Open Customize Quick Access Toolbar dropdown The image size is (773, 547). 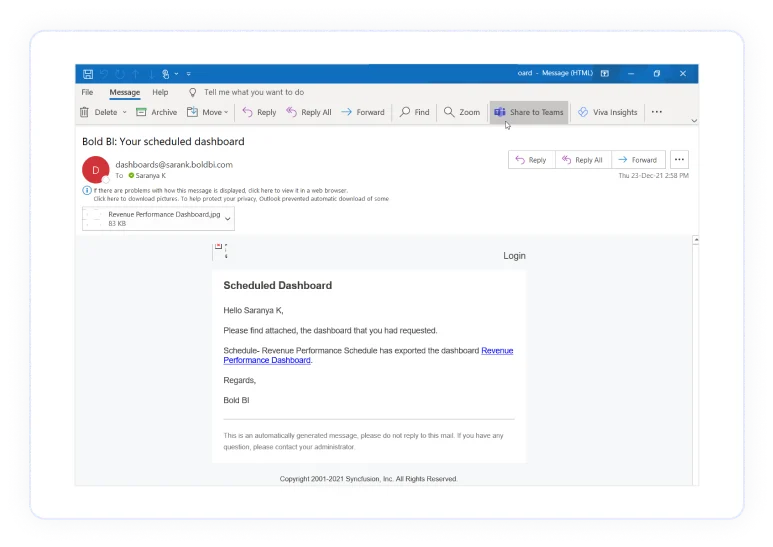[x=188, y=74]
